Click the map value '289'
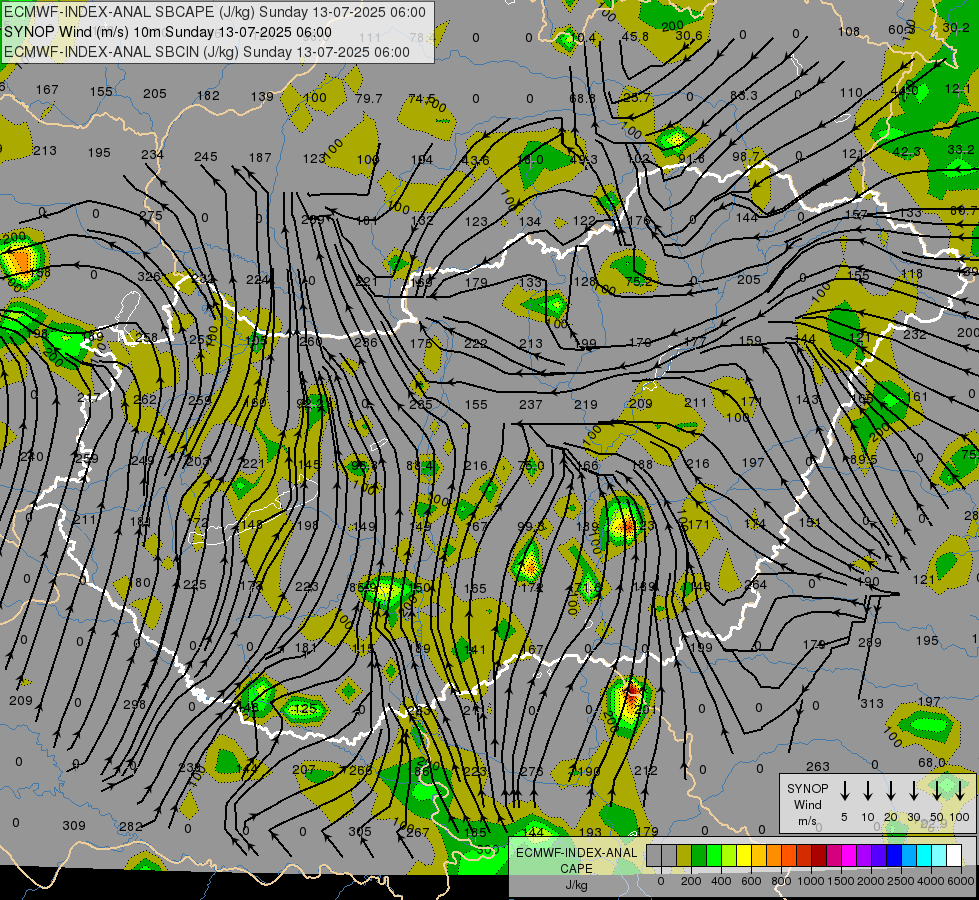This screenshot has width=979, height=900. click(870, 642)
